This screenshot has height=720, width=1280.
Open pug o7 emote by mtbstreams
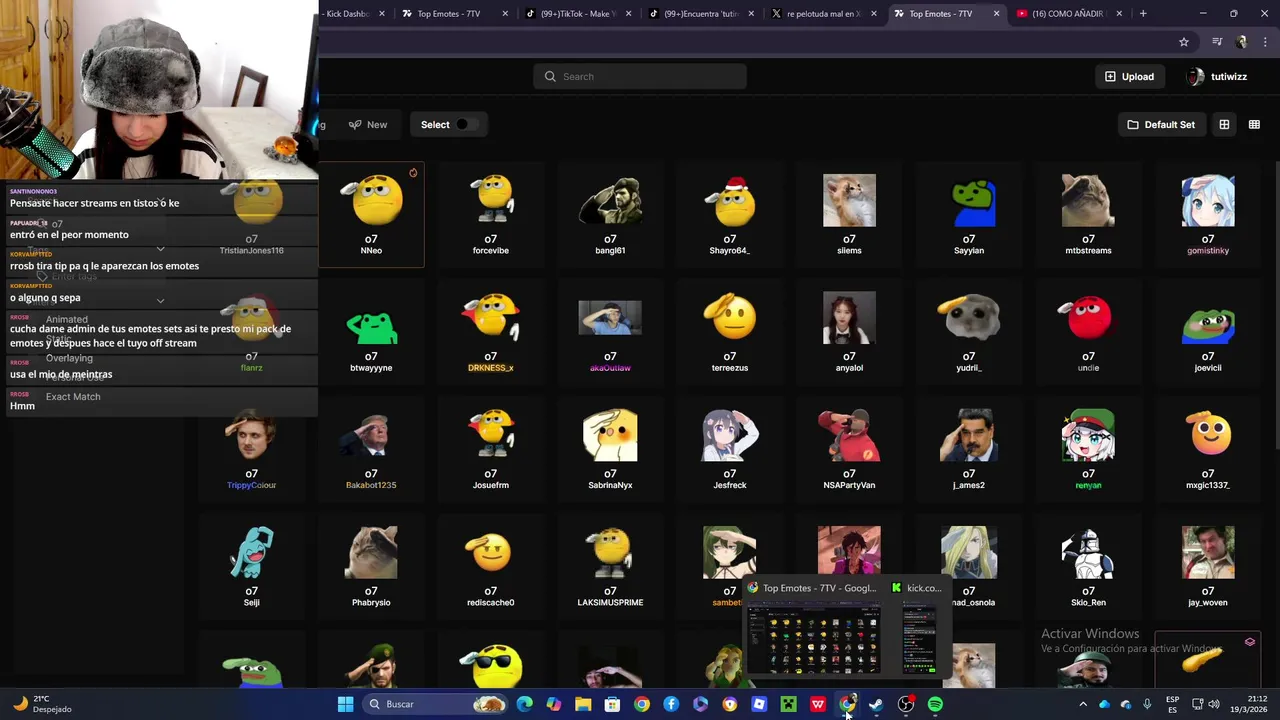click(x=1088, y=215)
